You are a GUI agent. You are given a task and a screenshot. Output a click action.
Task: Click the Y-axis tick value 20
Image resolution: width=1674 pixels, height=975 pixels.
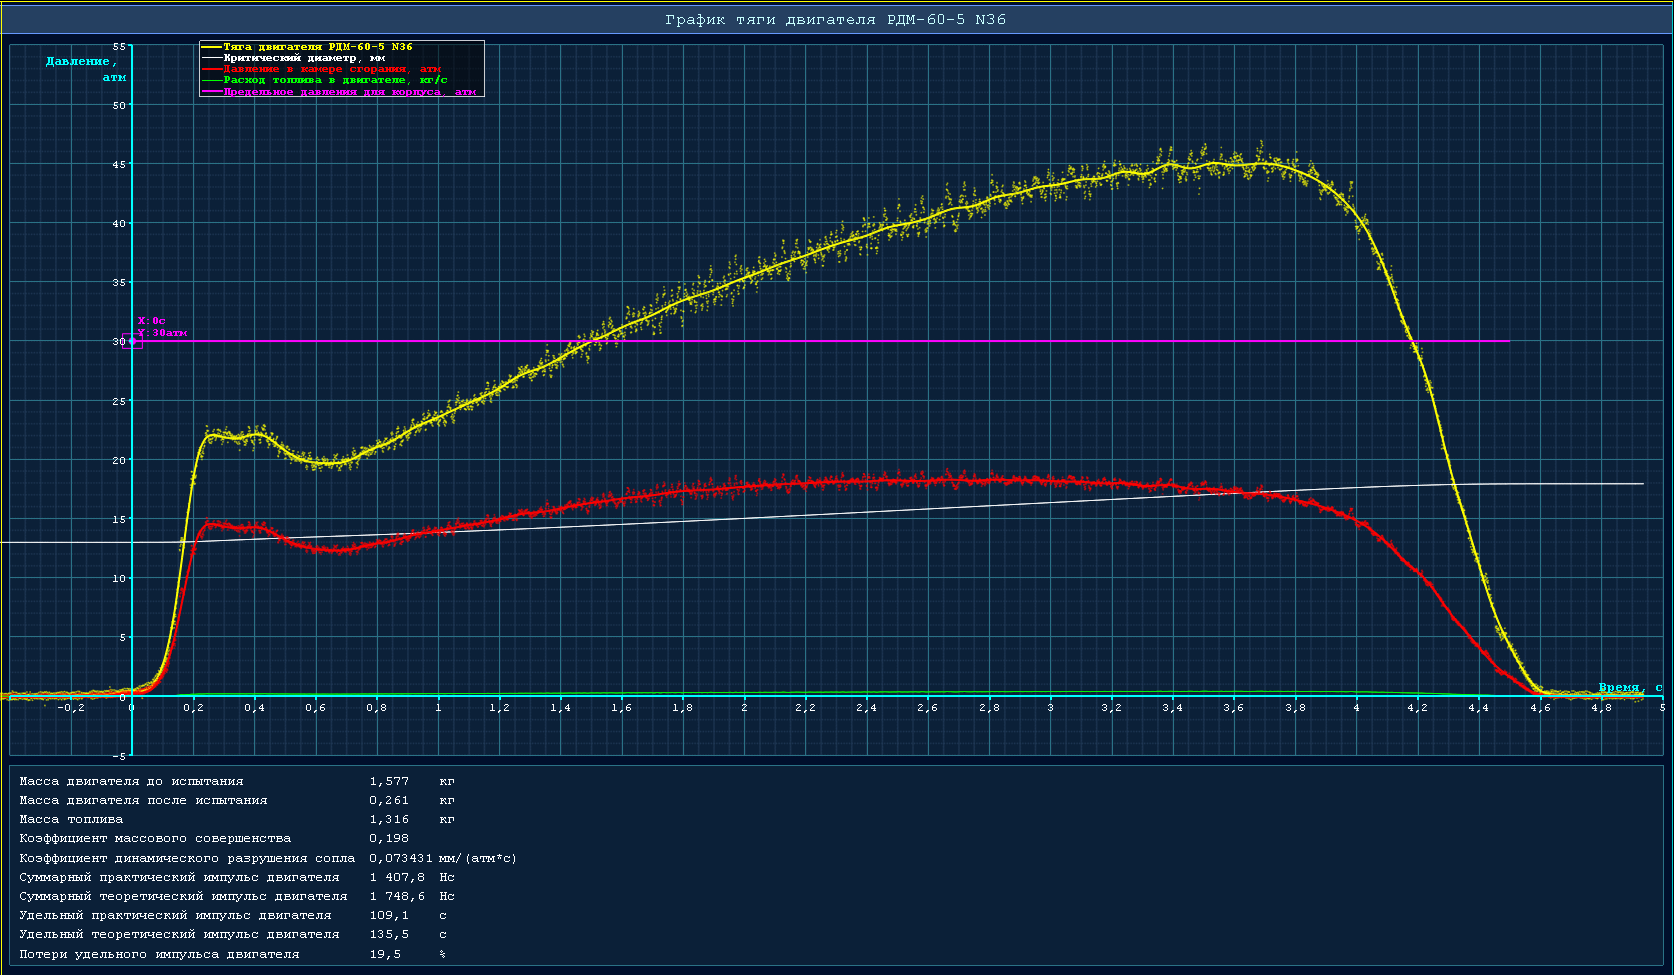(120, 460)
